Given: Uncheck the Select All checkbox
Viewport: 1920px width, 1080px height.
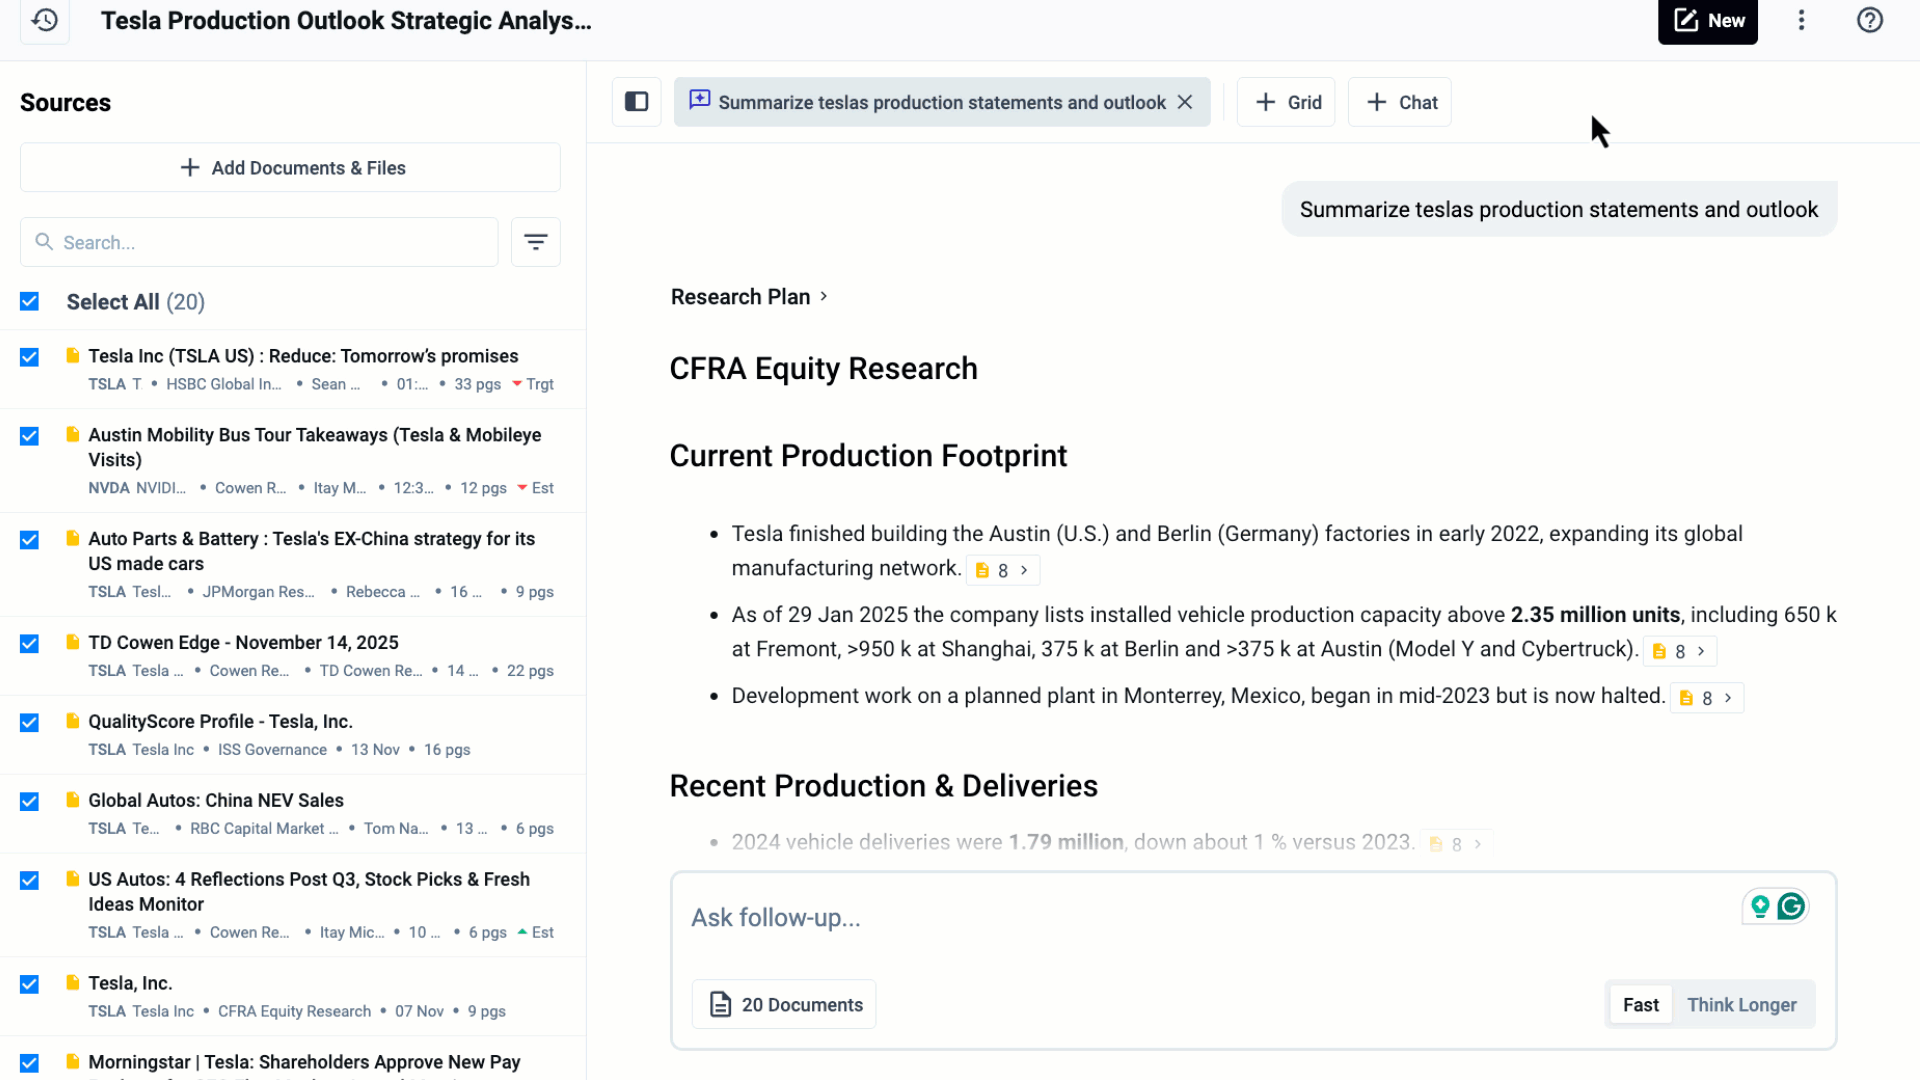Looking at the screenshot, I should click(x=30, y=302).
